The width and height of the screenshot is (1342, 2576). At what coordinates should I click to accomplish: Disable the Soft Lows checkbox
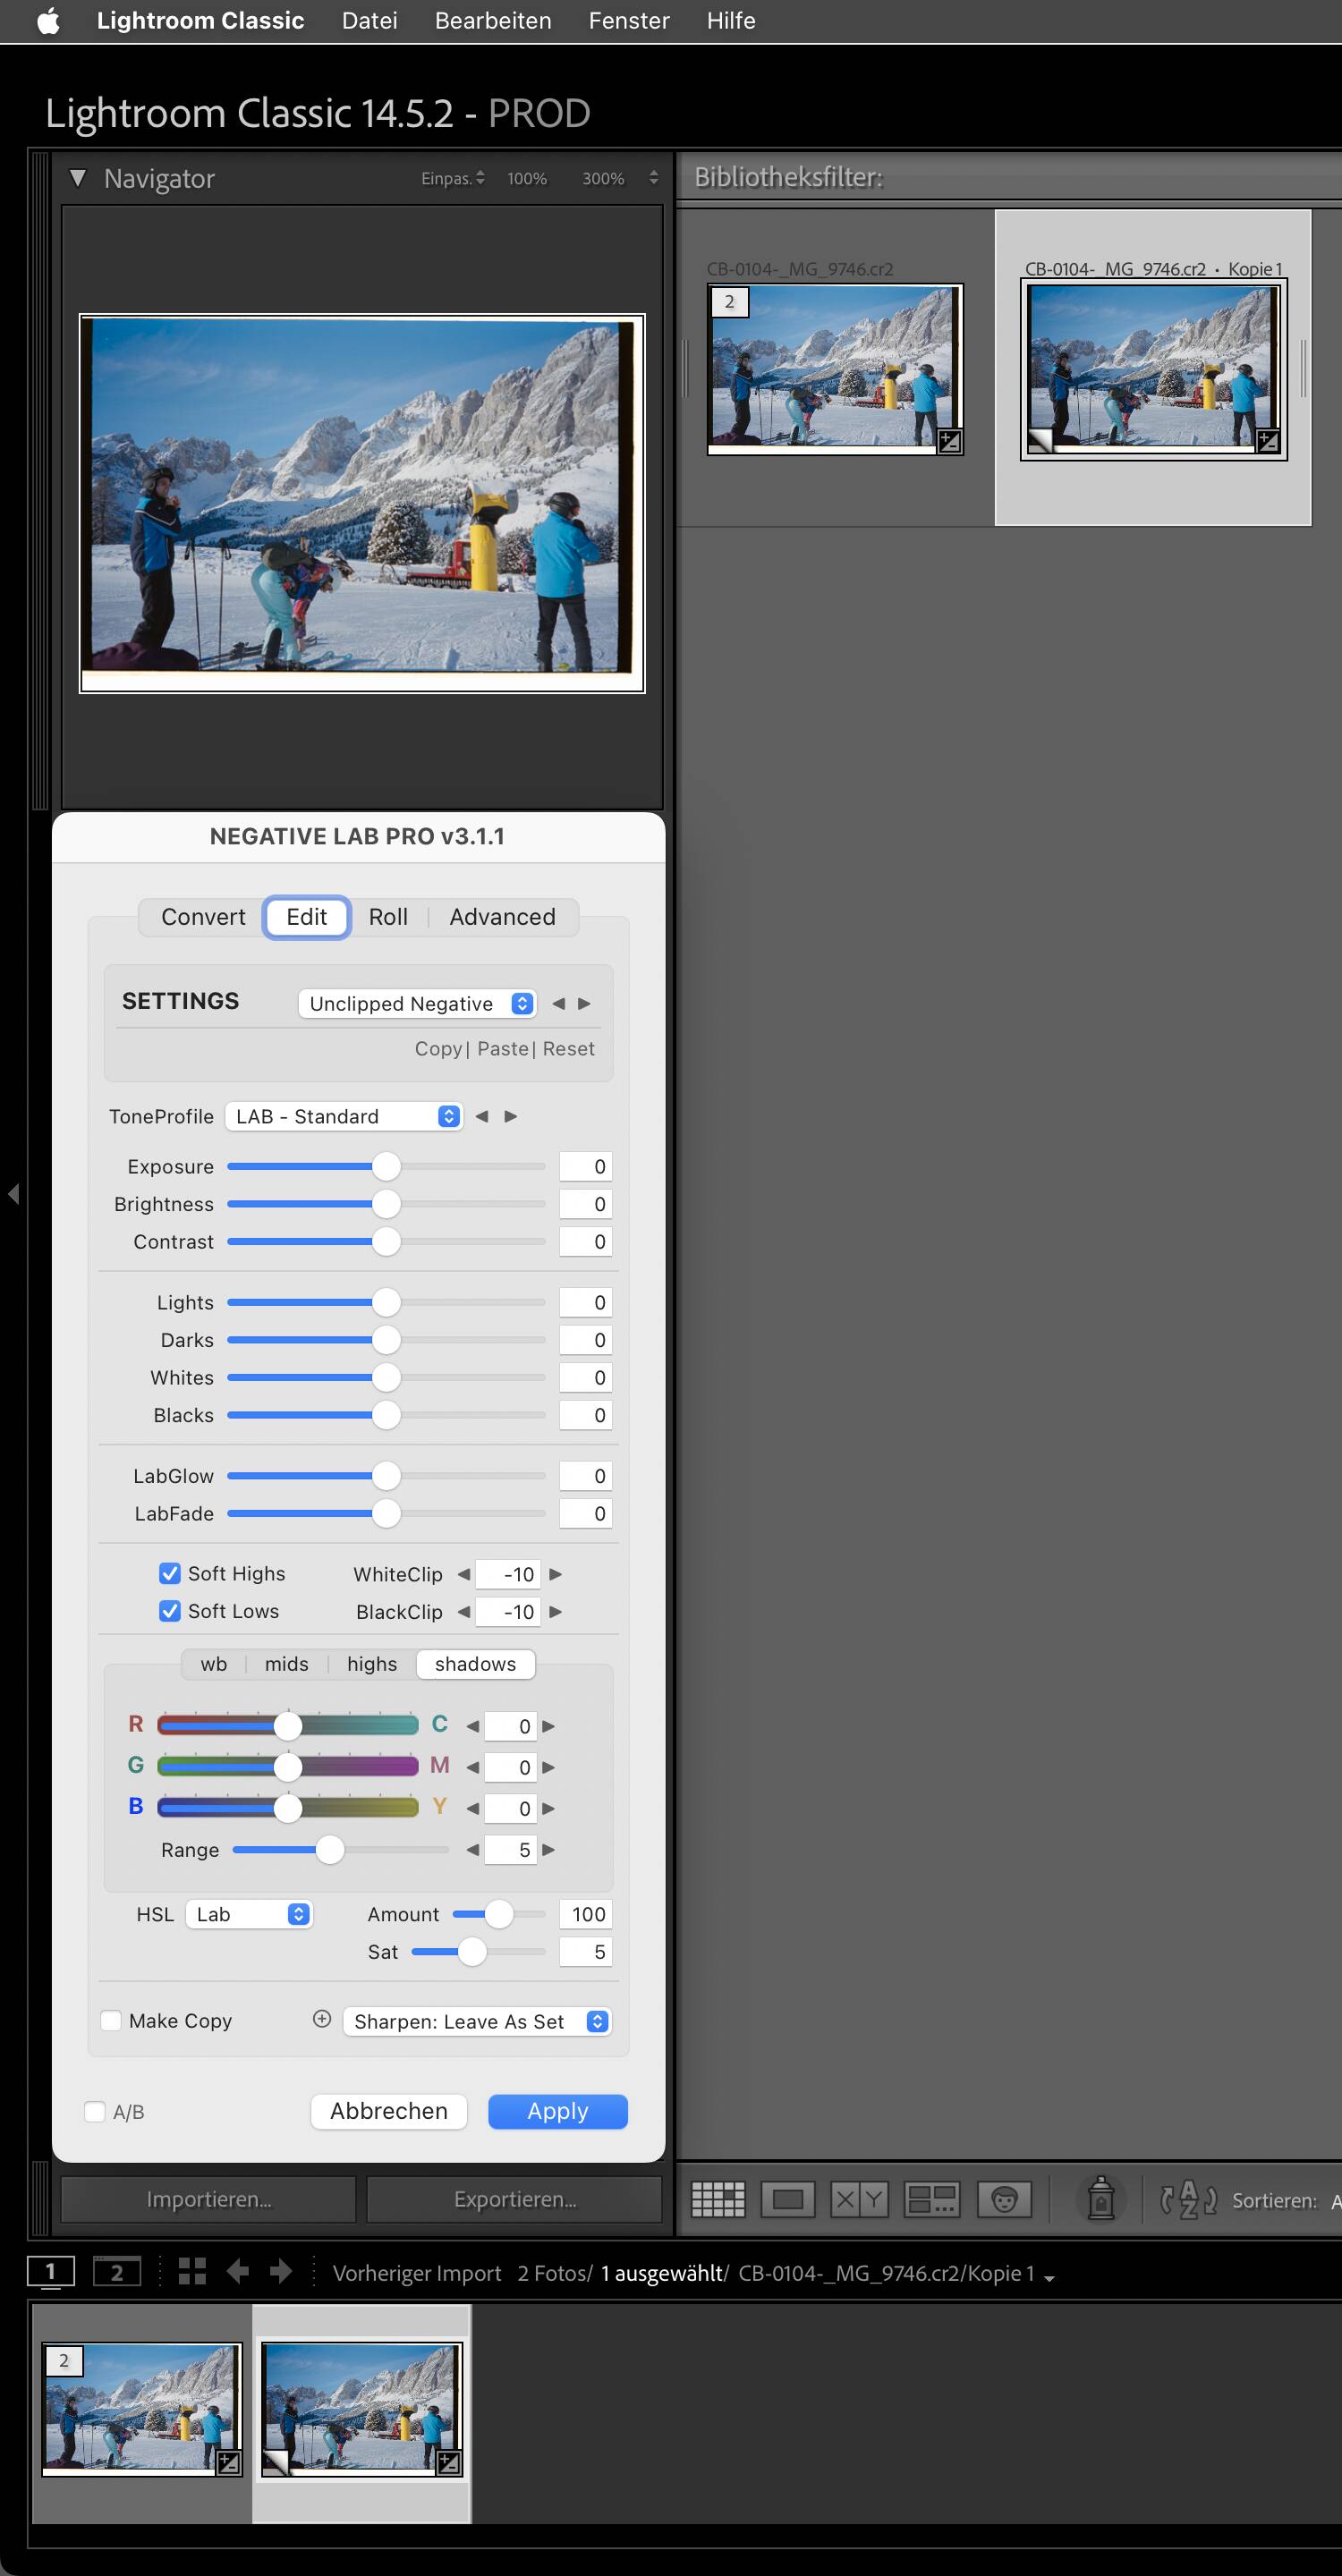point(170,1611)
